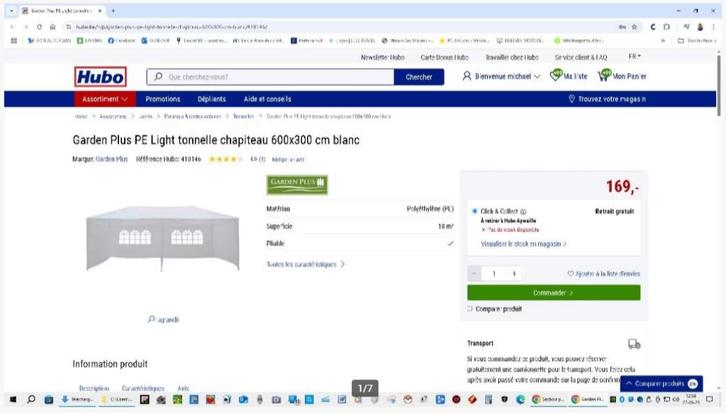The height and width of the screenshot is (413, 726).
Task: Tick the Comparer produit checkbox
Action: click(470, 309)
